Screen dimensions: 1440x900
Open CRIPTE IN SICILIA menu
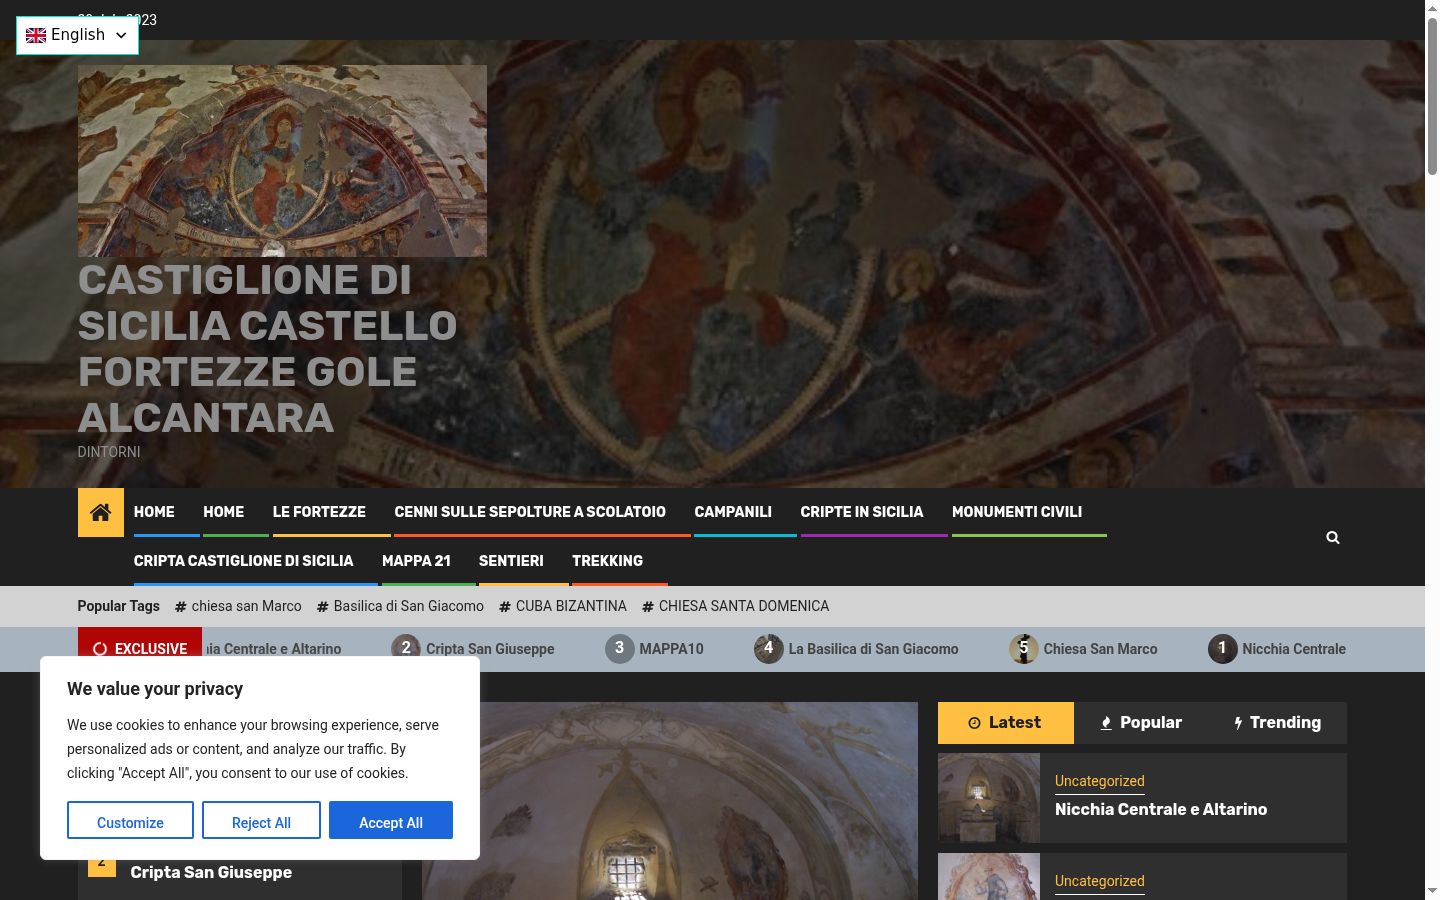coord(862,512)
